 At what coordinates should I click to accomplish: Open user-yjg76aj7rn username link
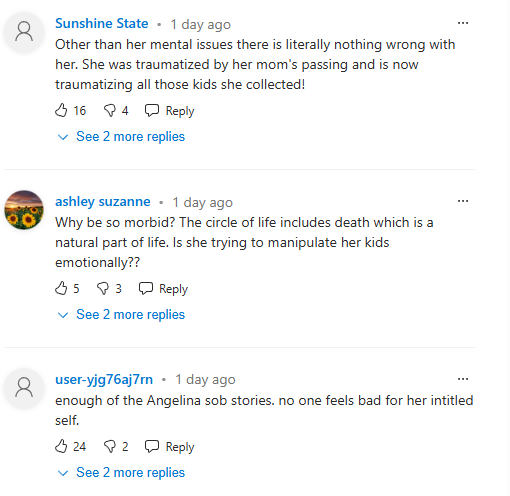(104, 380)
